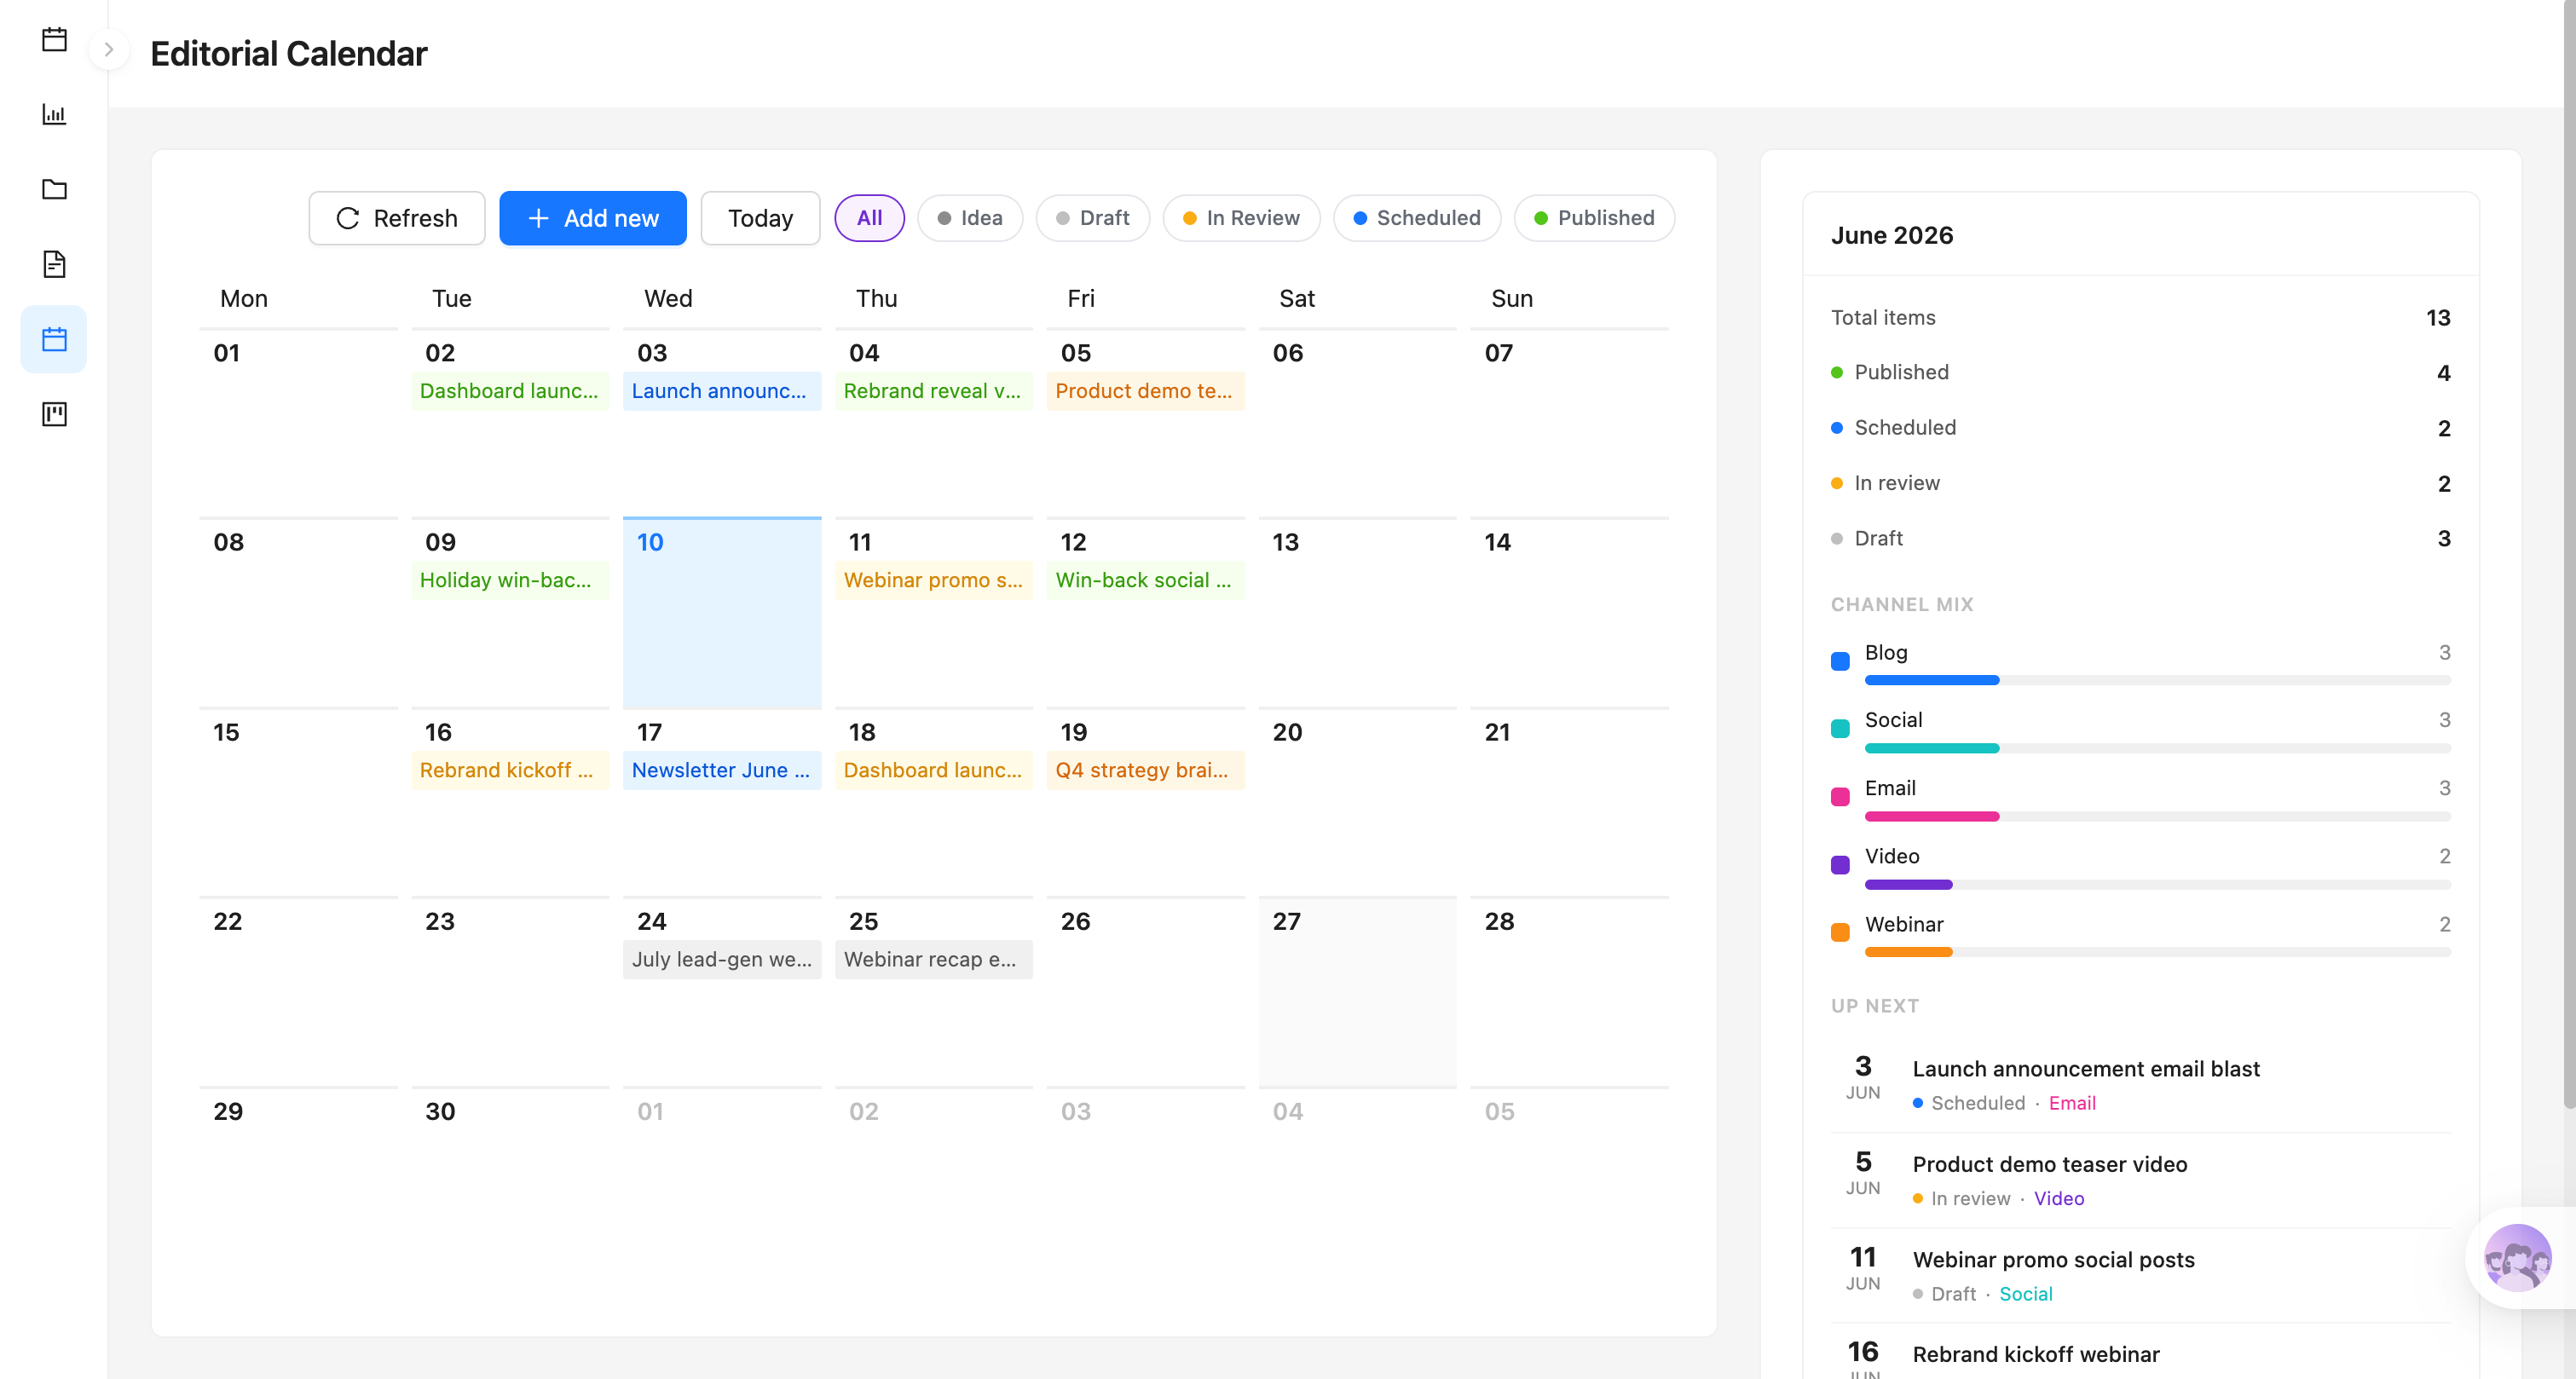This screenshot has height=1379, width=2576.
Task: Filter calendar by Published status
Action: [1594, 218]
